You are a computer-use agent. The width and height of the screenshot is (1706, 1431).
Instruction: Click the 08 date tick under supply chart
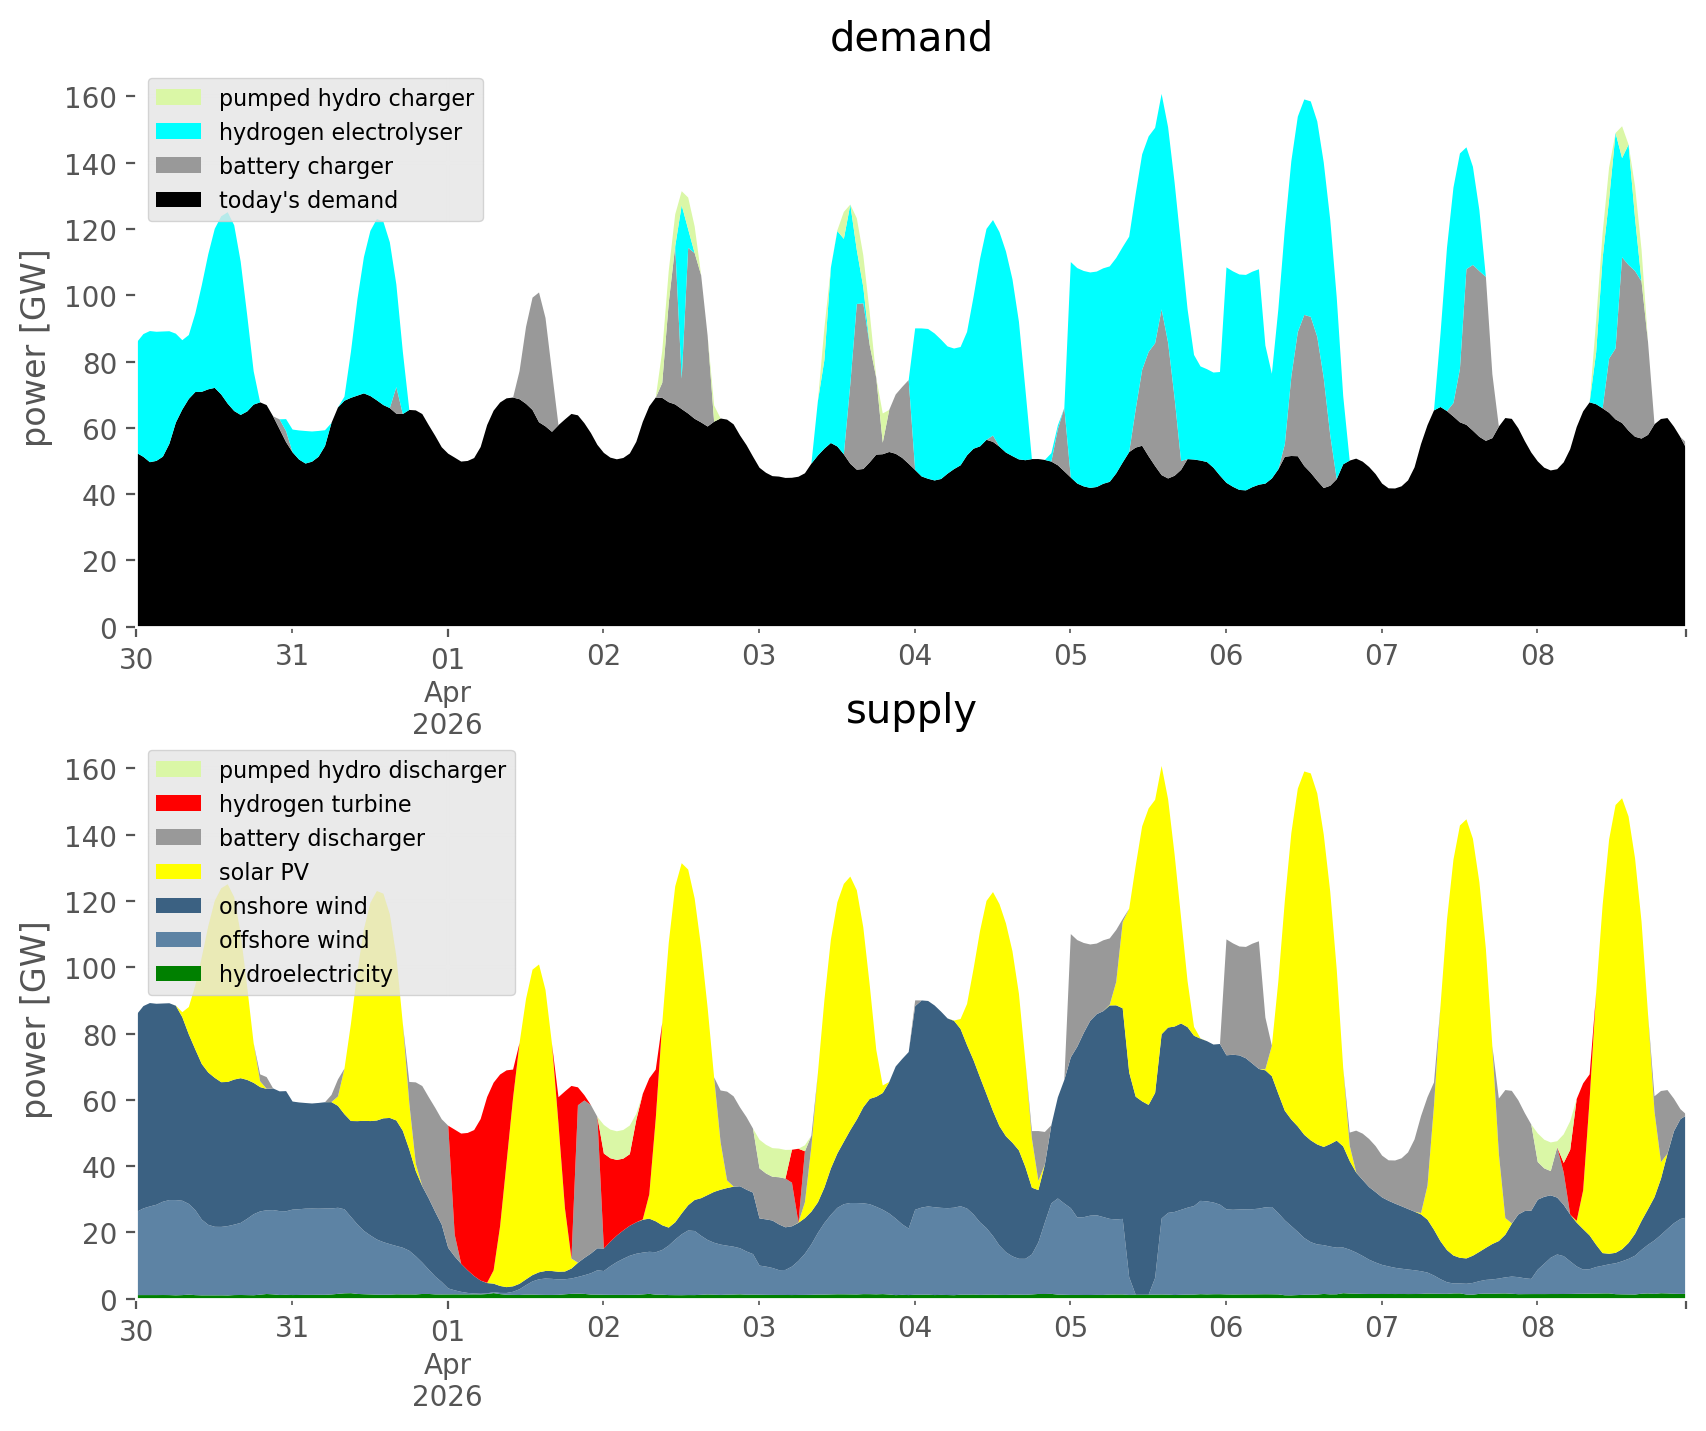coord(1537,1329)
